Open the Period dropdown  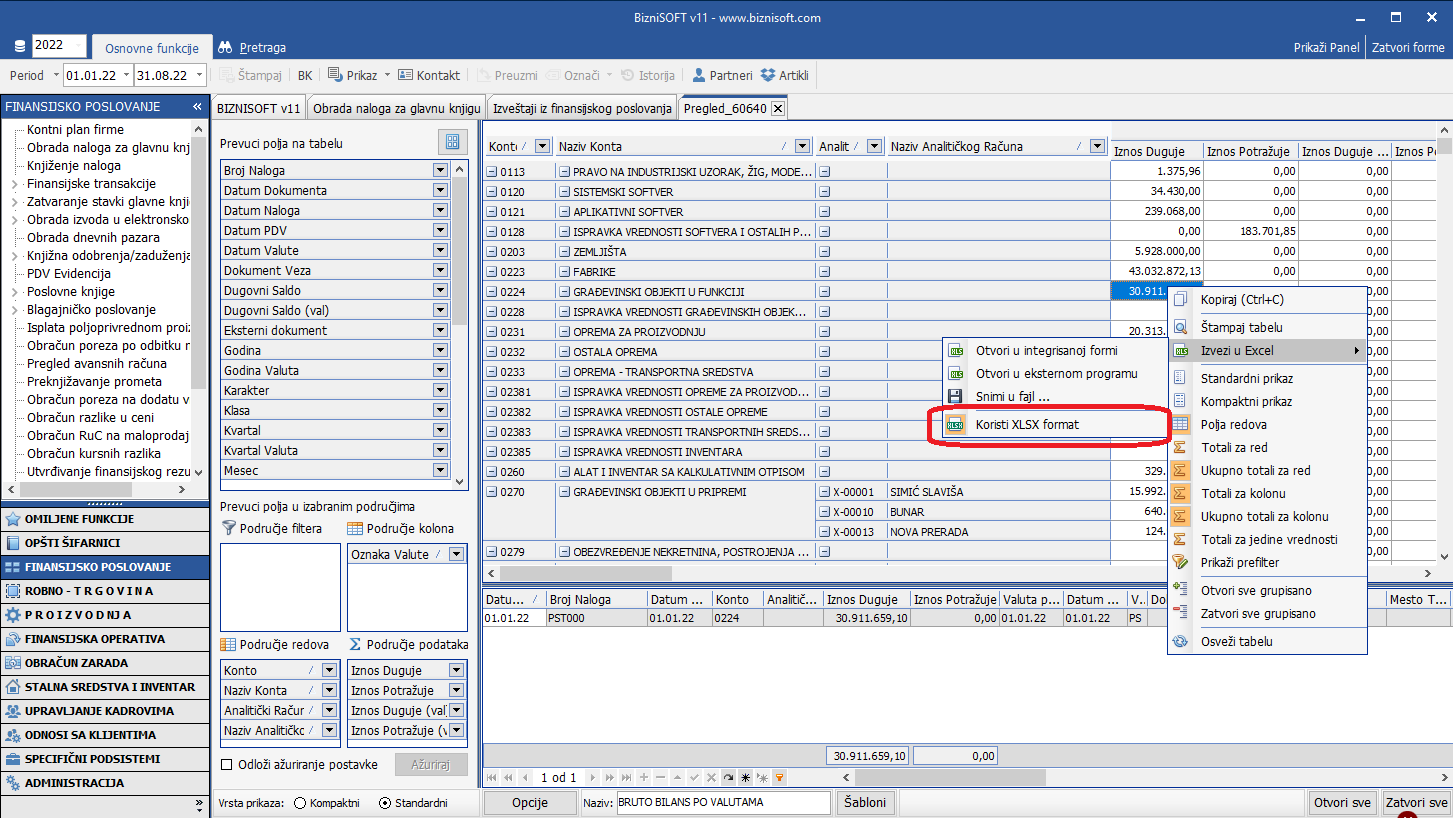pyautogui.click(x=54, y=75)
